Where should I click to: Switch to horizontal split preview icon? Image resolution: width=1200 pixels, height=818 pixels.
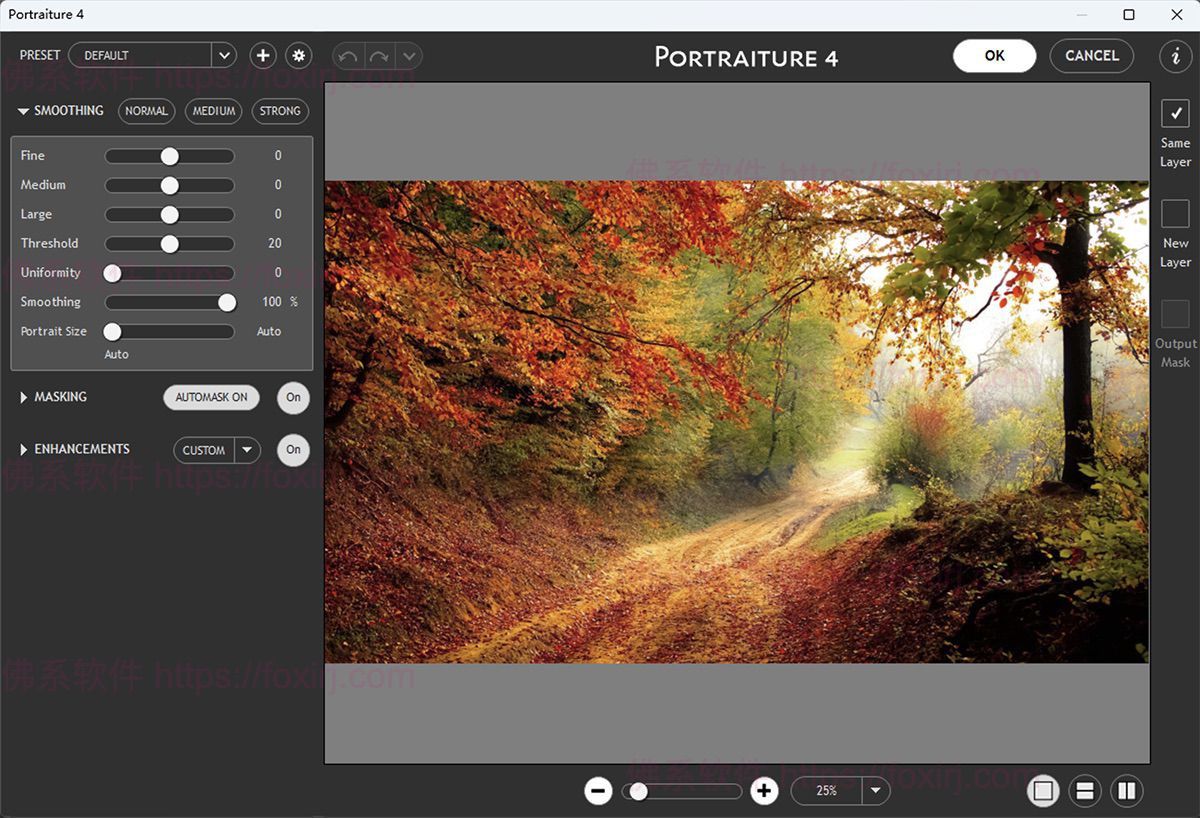click(1084, 791)
